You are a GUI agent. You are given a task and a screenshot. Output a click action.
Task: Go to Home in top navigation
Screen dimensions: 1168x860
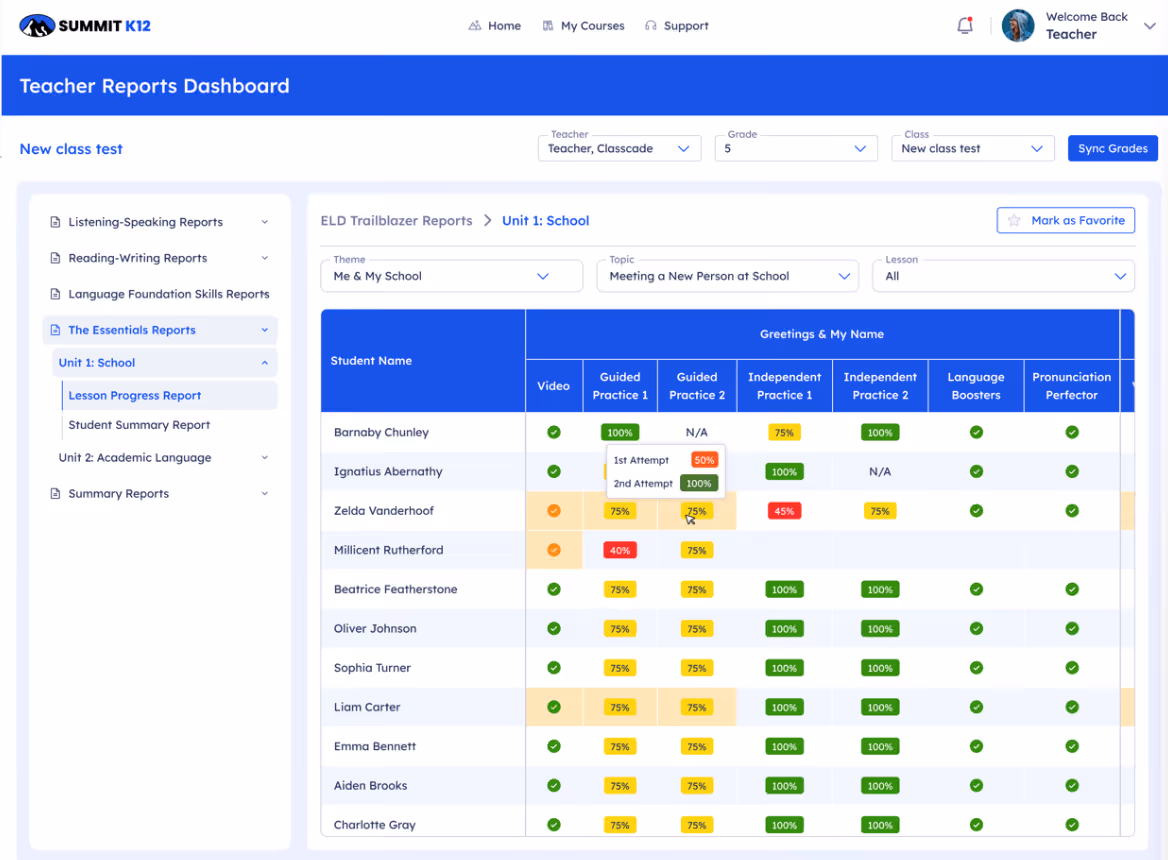click(x=495, y=26)
